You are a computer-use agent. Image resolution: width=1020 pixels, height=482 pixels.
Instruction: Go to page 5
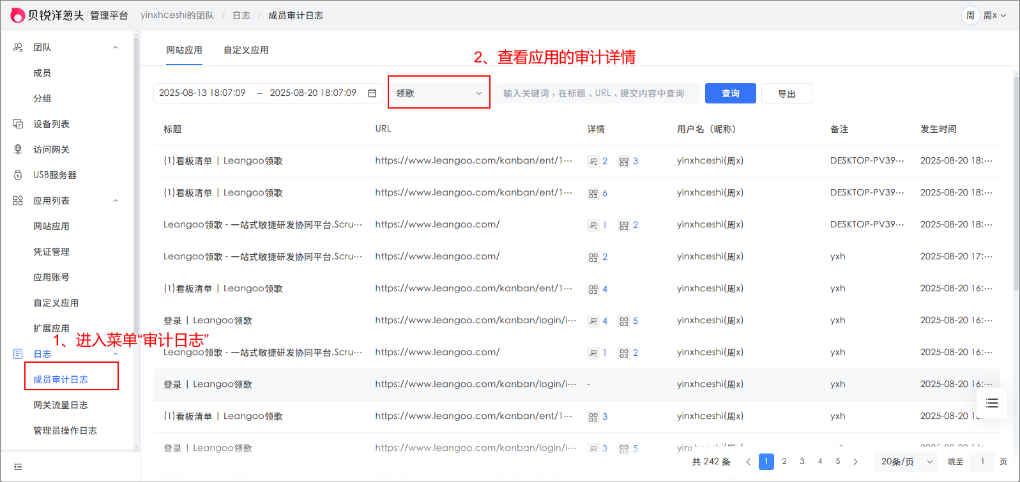coord(838,461)
